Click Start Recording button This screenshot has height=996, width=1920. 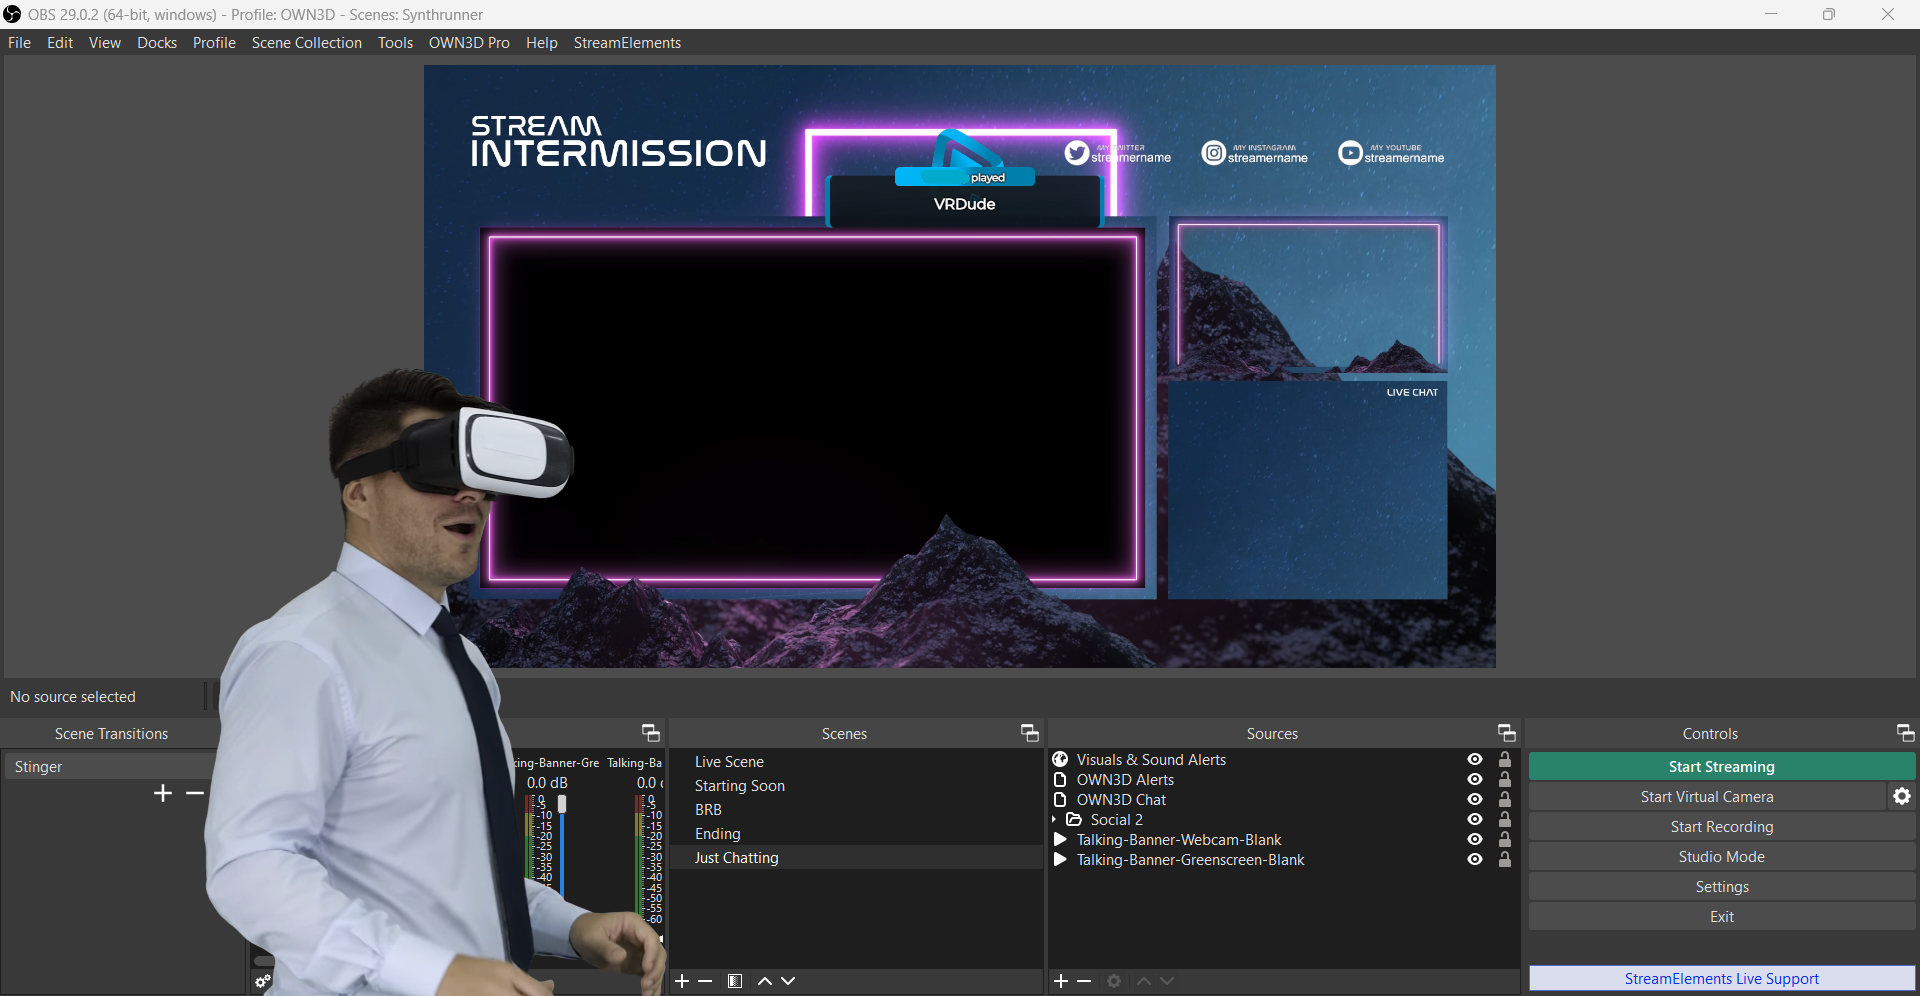tap(1722, 827)
